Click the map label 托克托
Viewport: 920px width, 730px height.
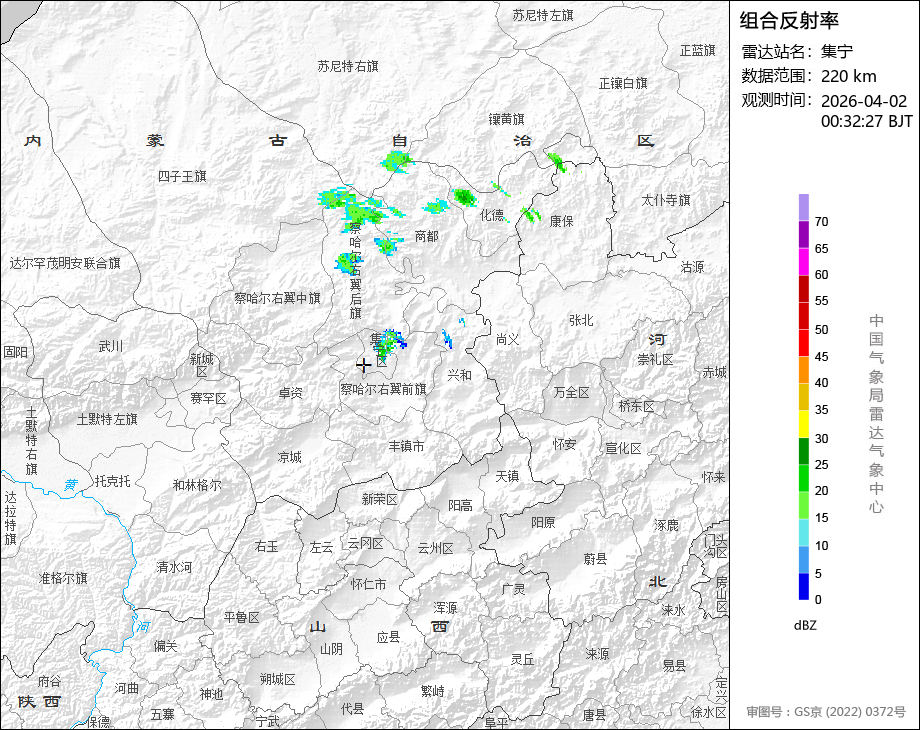click(x=112, y=482)
